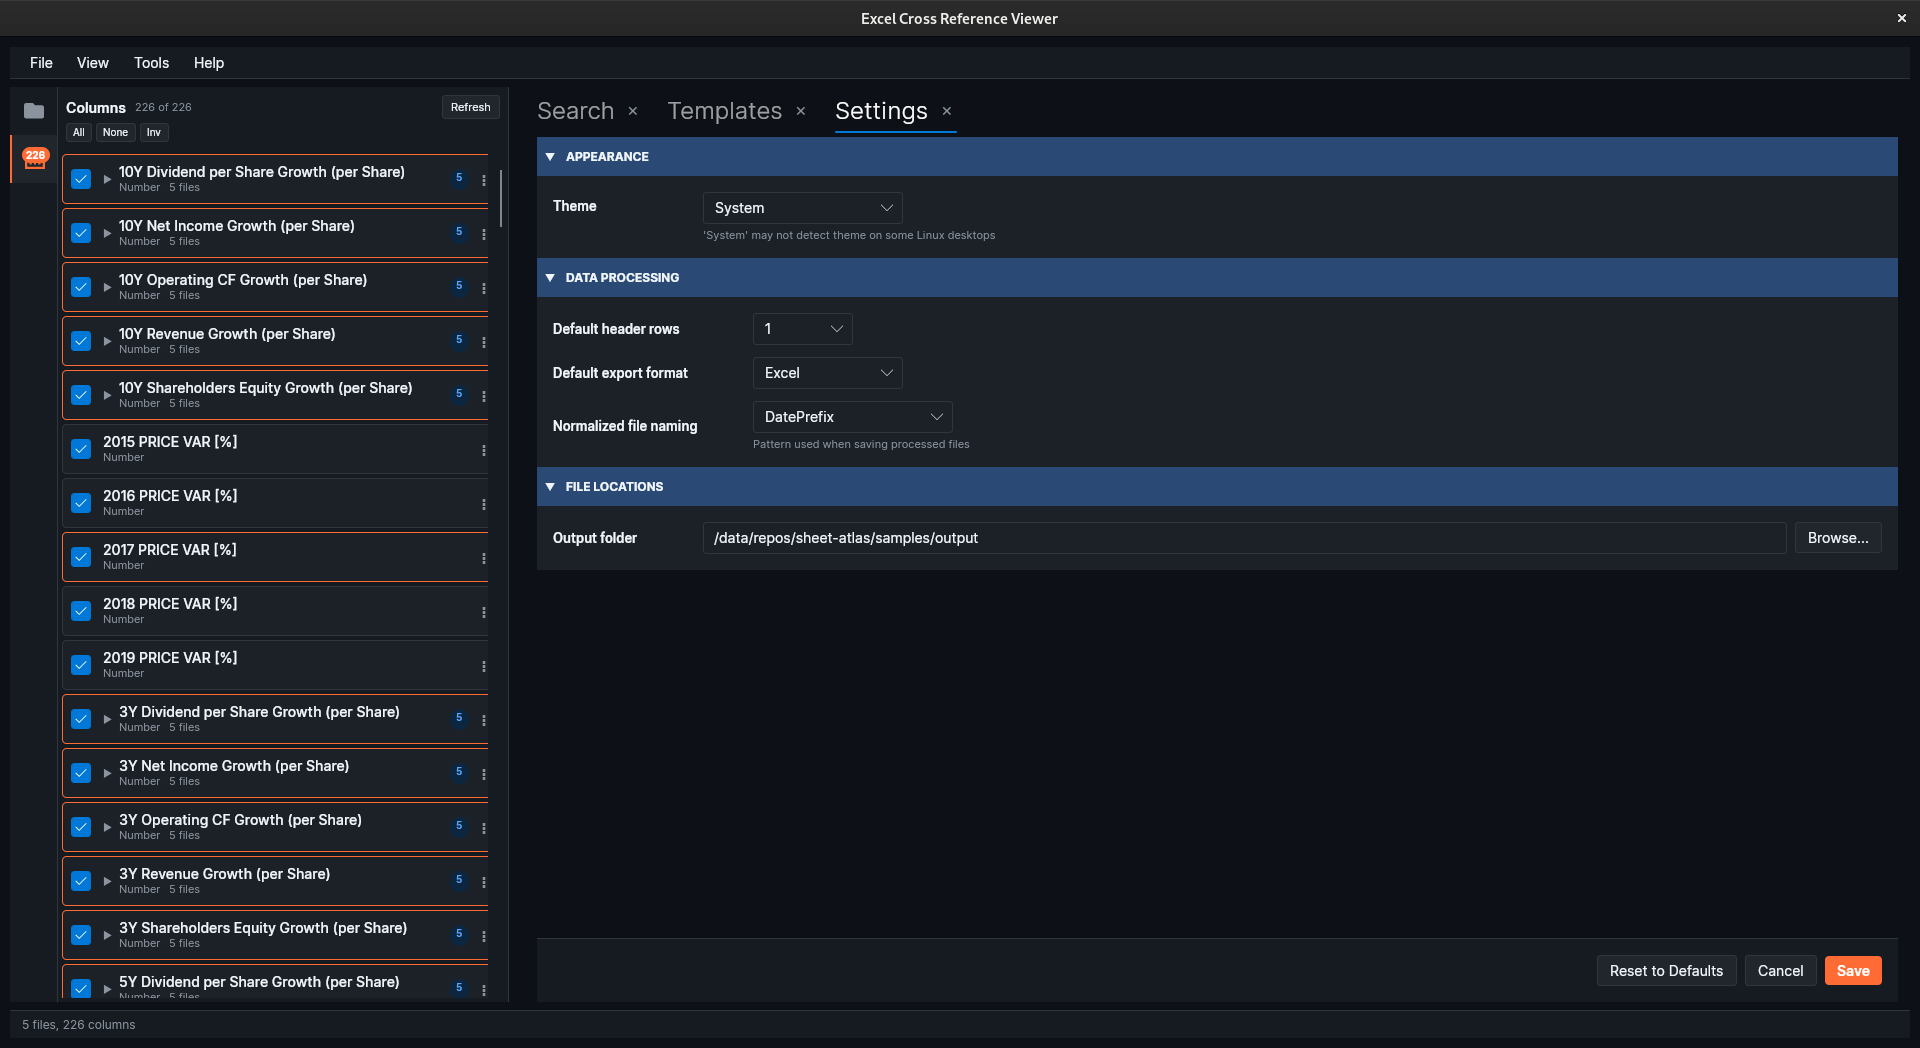Uncheck the 10Y Net Income Growth column
This screenshot has width=1920, height=1048.
click(80, 233)
